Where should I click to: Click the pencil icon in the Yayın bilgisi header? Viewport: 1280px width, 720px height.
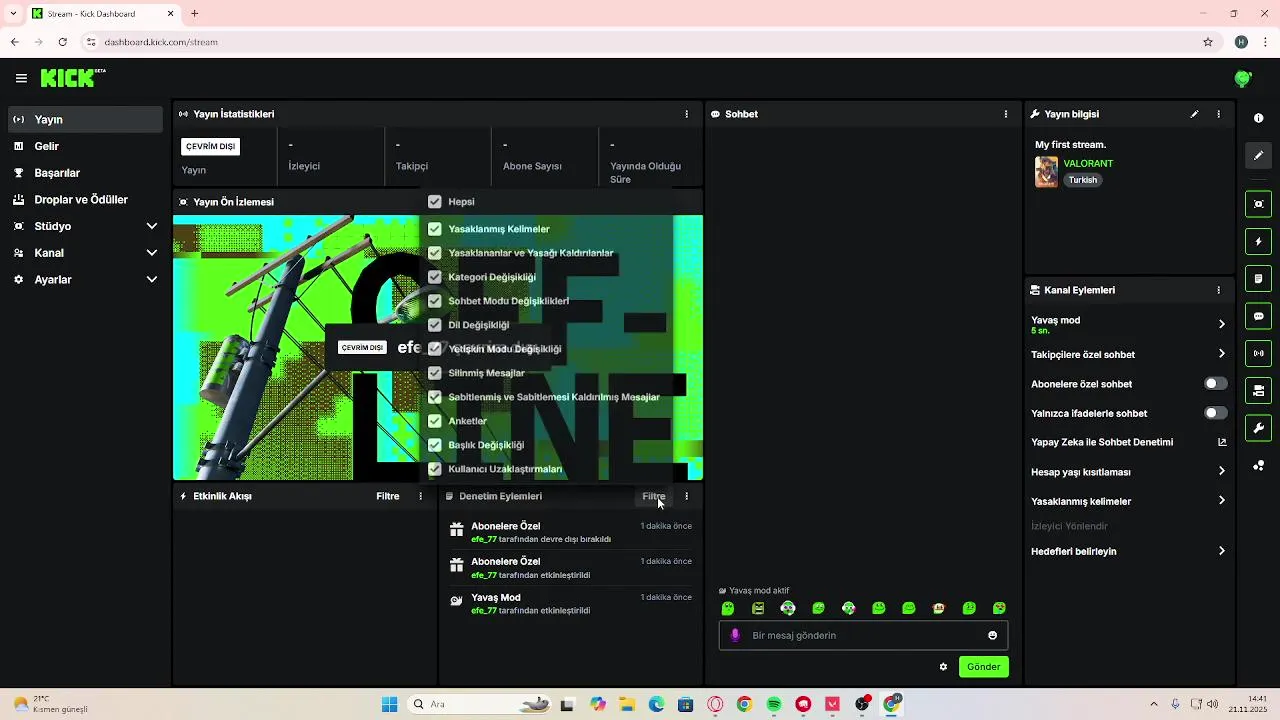coord(1194,114)
